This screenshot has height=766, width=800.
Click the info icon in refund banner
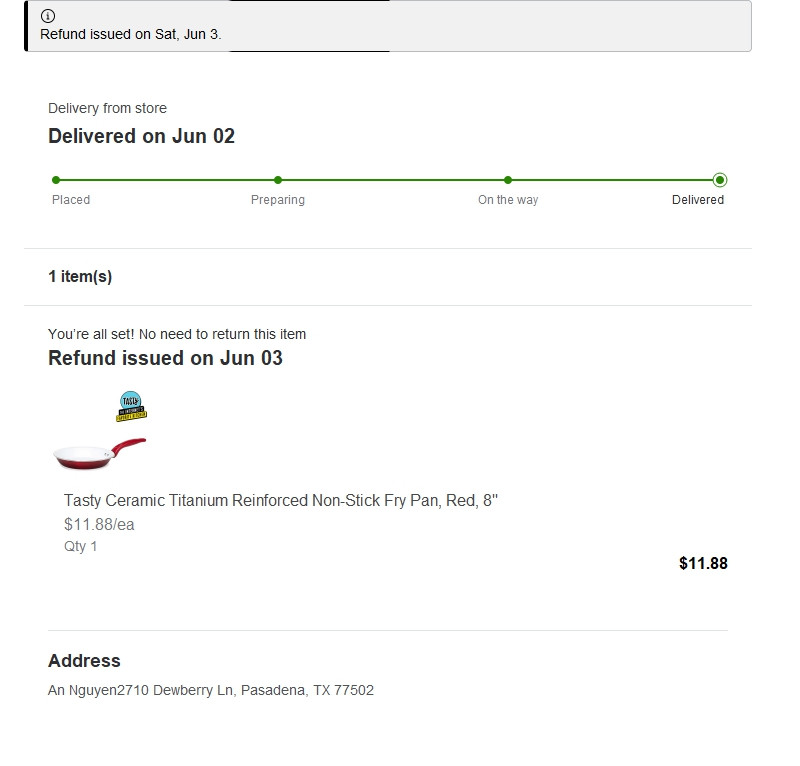[x=48, y=16]
